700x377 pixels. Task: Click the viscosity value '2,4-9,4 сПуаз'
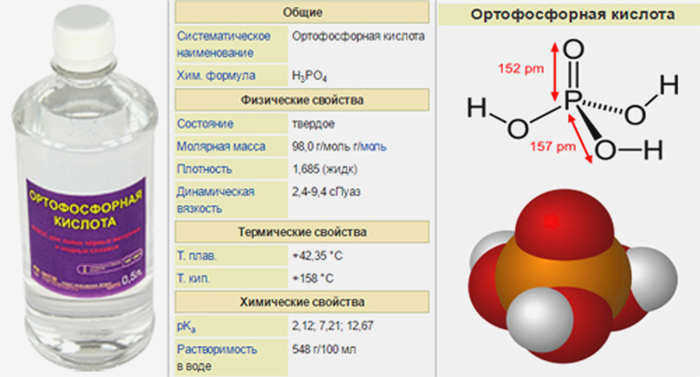[326, 192]
